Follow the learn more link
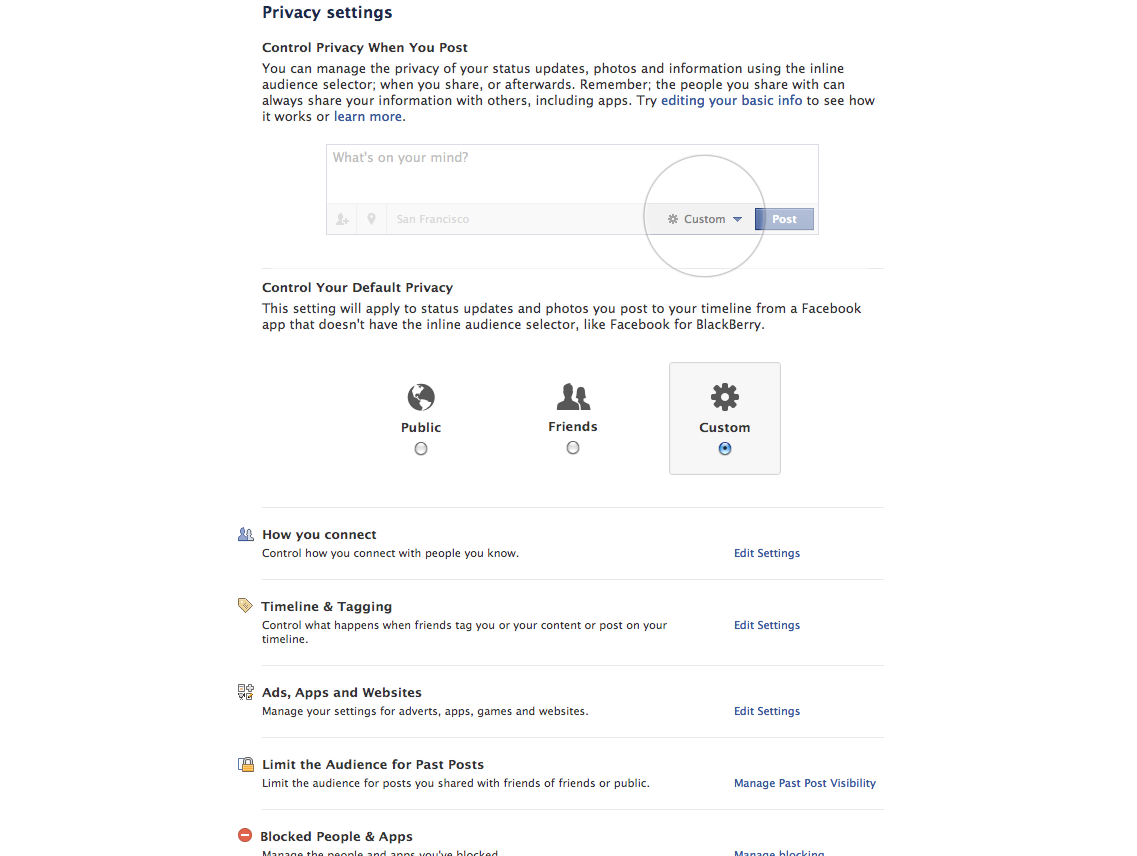This screenshot has height=856, width=1137. tap(368, 117)
